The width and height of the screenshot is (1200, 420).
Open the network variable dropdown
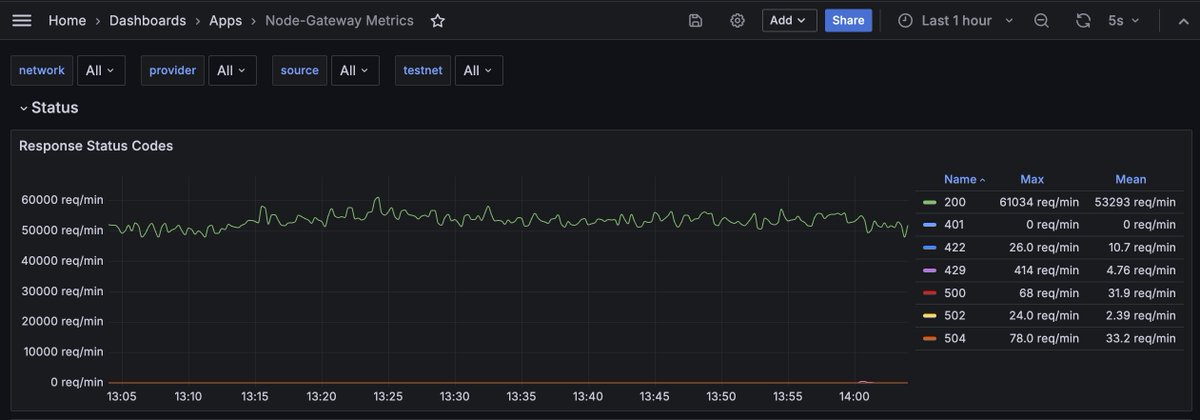[101, 70]
